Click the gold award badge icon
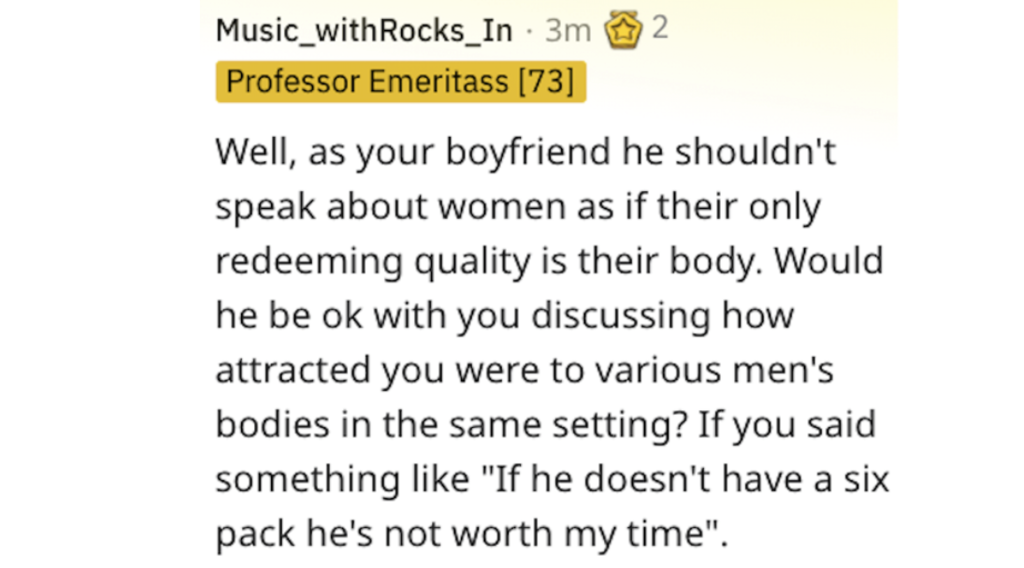1024x568 pixels. point(623,30)
